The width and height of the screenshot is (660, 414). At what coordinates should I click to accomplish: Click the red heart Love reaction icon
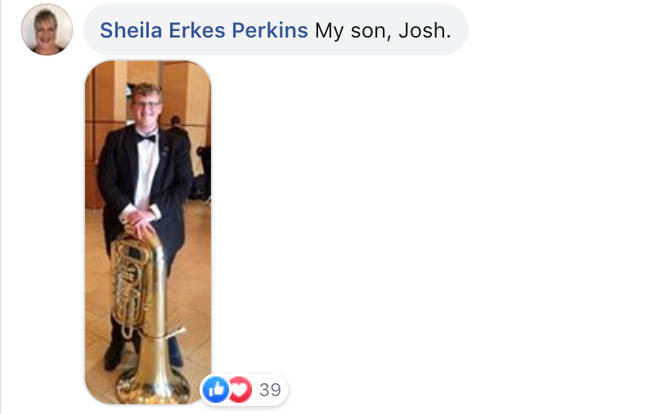pyautogui.click(x=240, y=390)
